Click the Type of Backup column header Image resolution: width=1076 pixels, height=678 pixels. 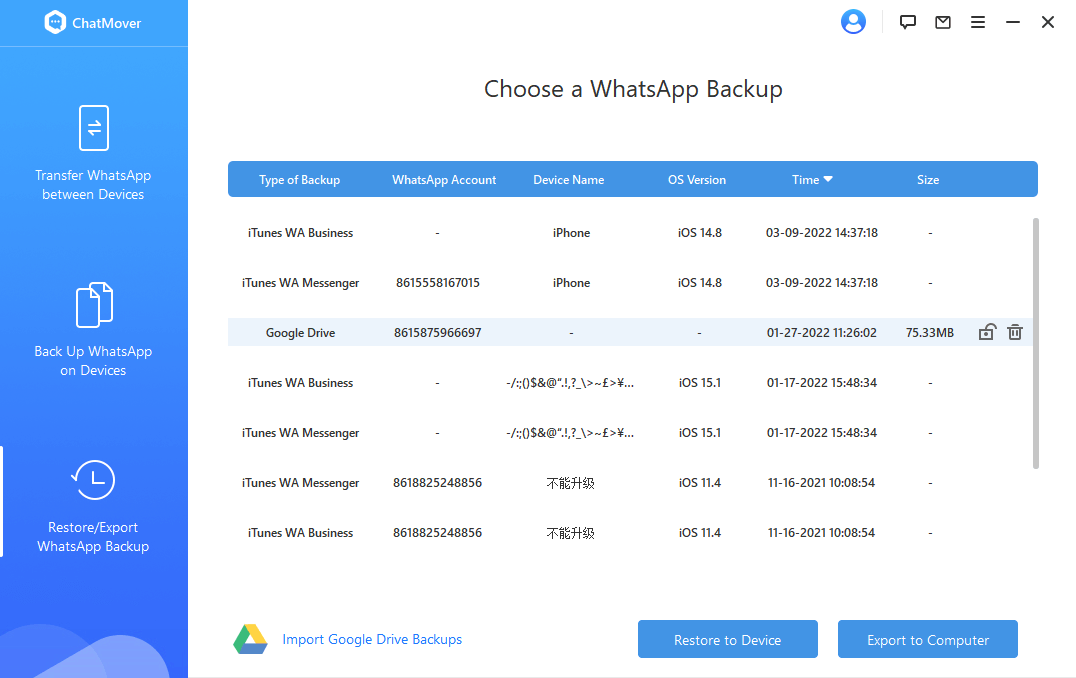tap(299, 180)
